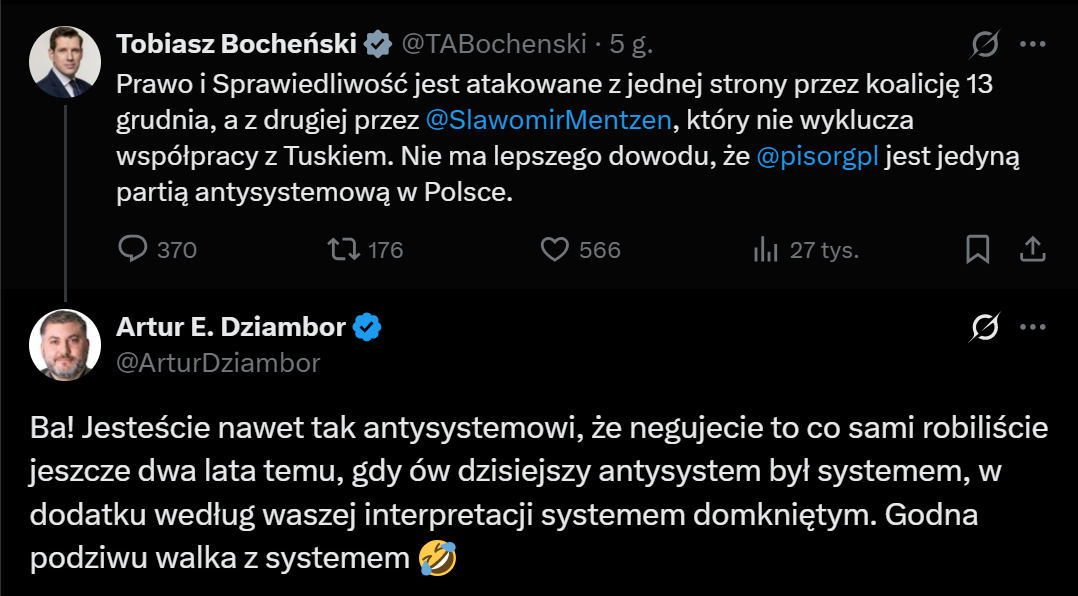
Task: Open more options on Dziambor's reply
Action: click(x=1032, y=327)
